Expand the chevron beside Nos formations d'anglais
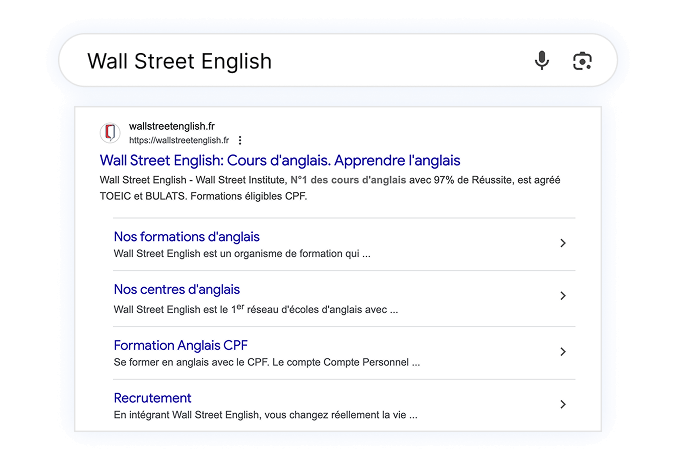 pos(563,243)
